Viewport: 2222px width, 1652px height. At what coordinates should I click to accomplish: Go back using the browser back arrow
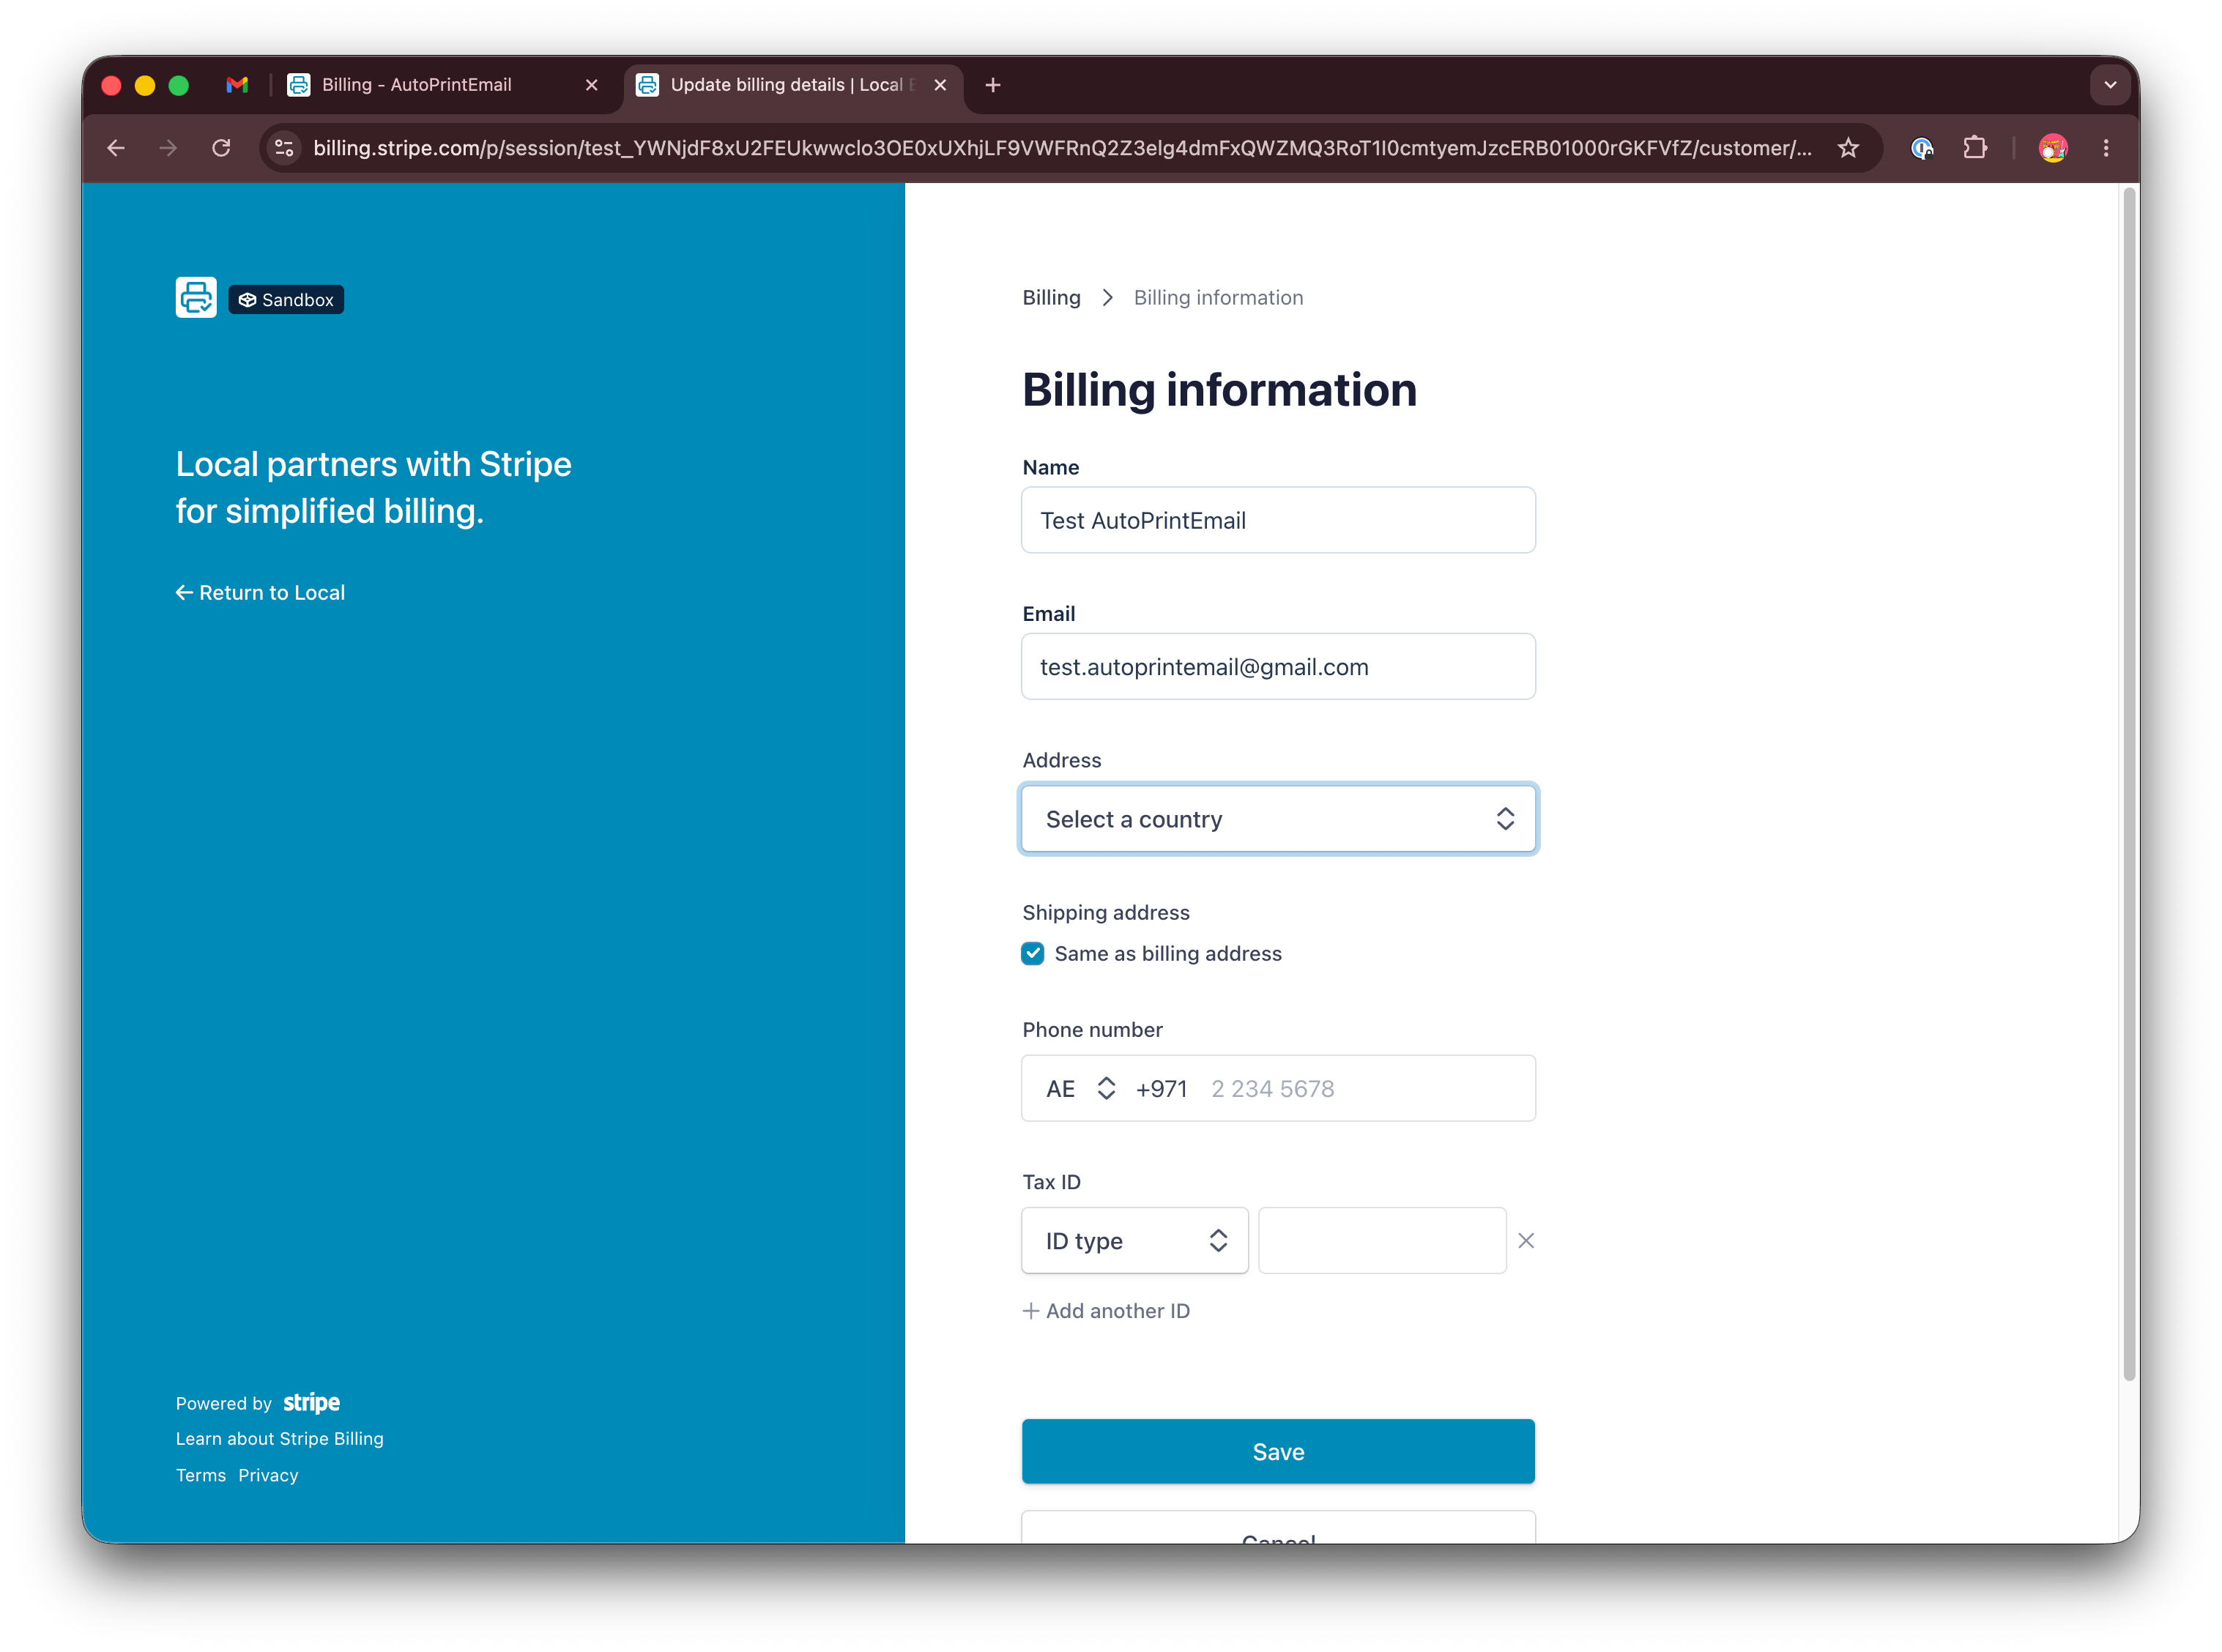[116, 148]
